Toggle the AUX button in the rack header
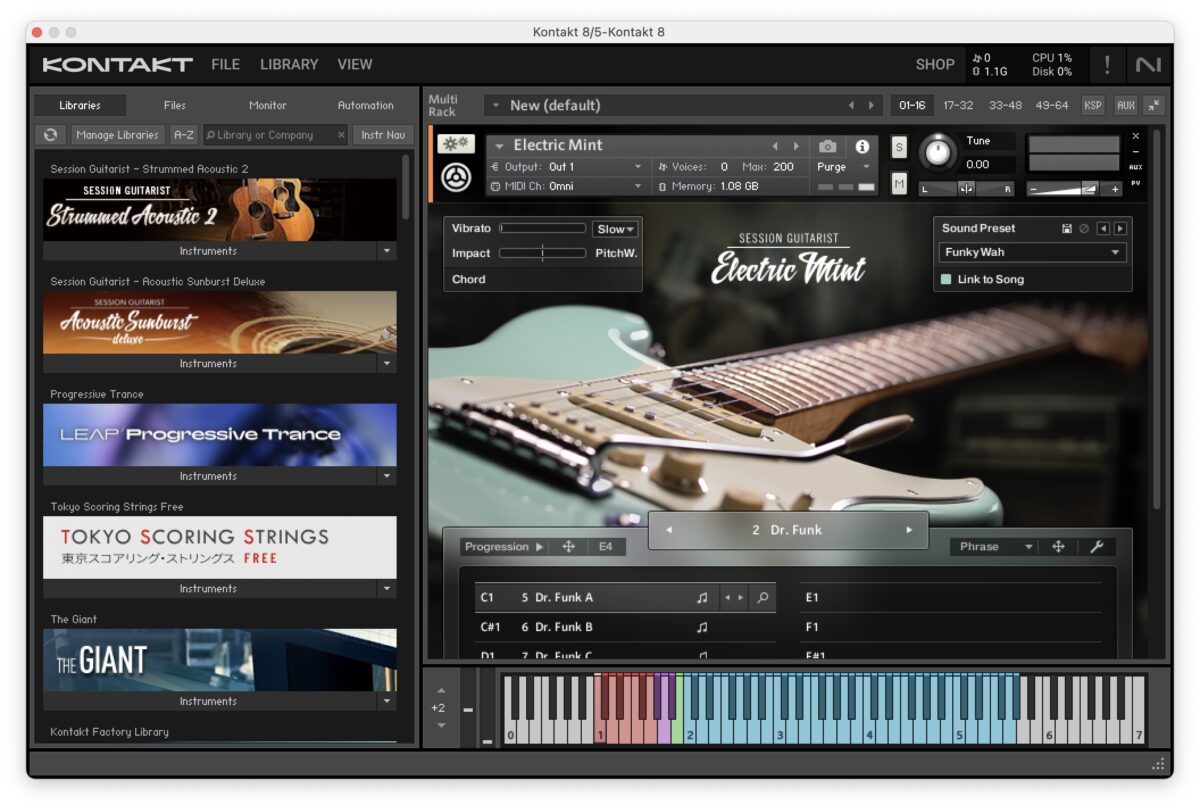Viewport: 1200px width, 809px height. [x=1125, y=105]
